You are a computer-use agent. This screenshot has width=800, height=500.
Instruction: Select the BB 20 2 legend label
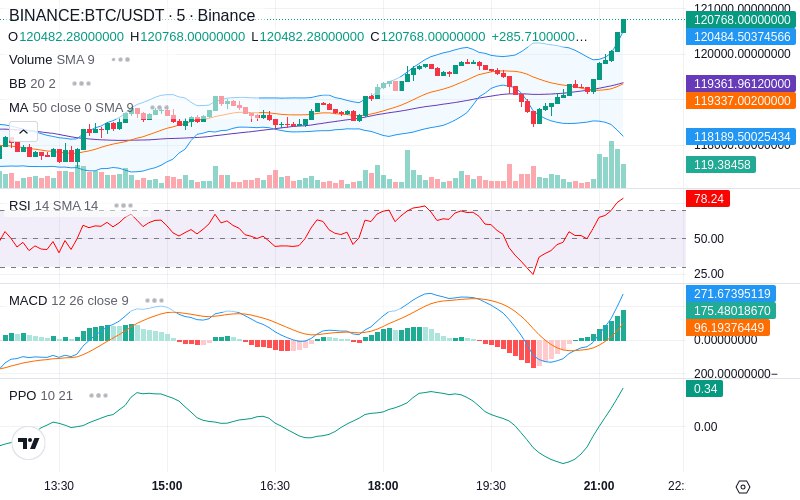(32, 84)
